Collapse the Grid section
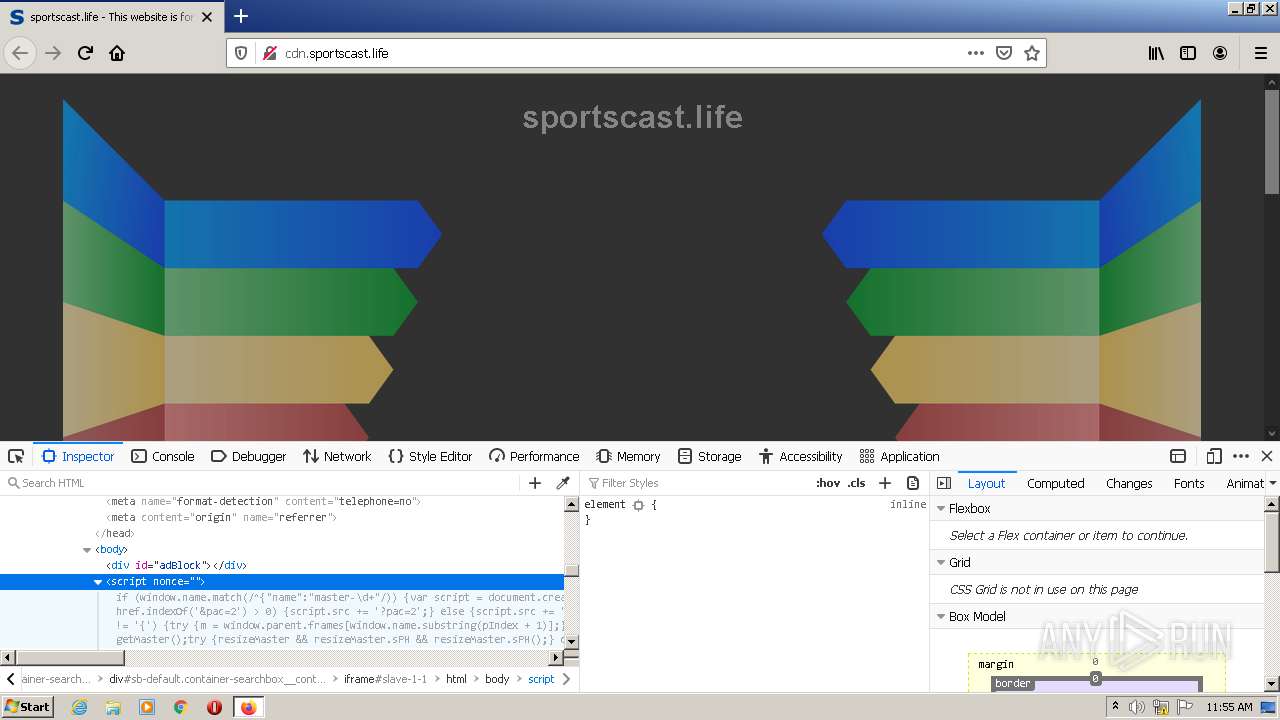The image size is (1280, 720). pos(941,562)
